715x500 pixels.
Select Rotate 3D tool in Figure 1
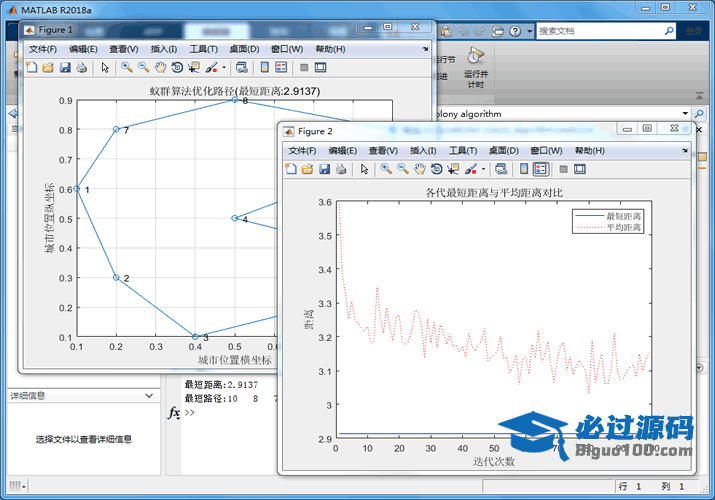[177, 67]
